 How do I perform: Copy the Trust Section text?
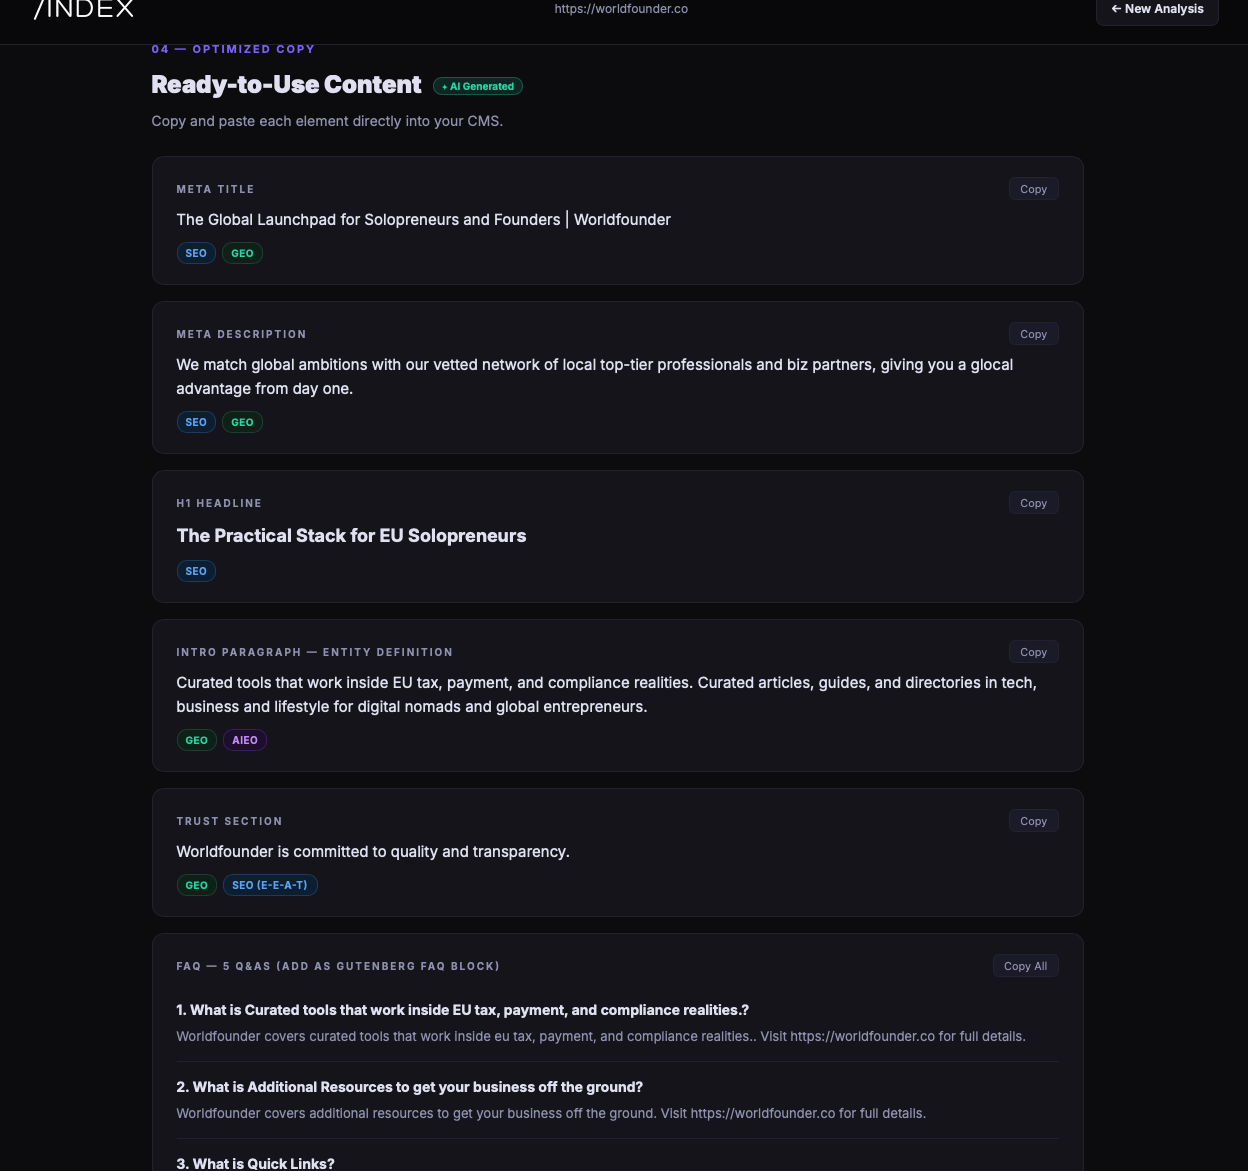point(1033,821)
